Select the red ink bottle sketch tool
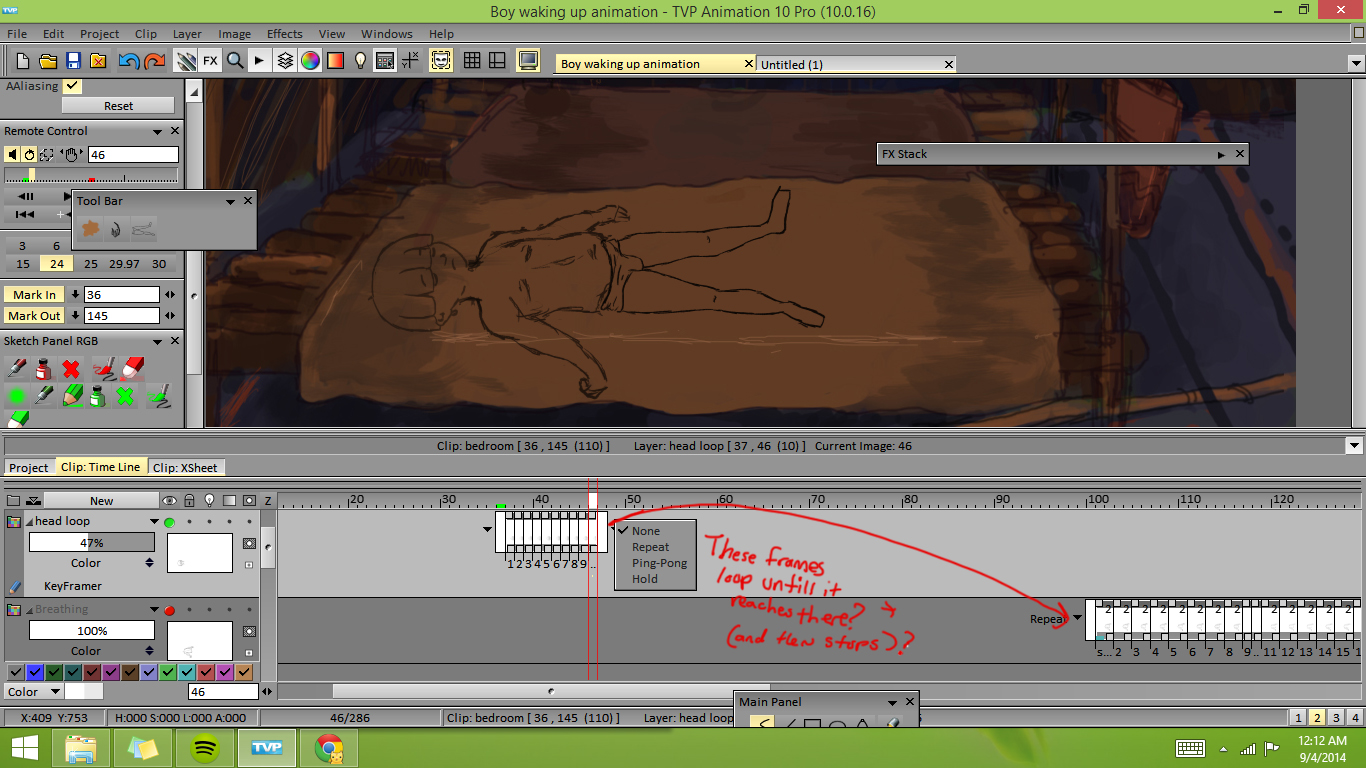The height and width of the screenshot is (768, 1366). (x=43, y=369)
